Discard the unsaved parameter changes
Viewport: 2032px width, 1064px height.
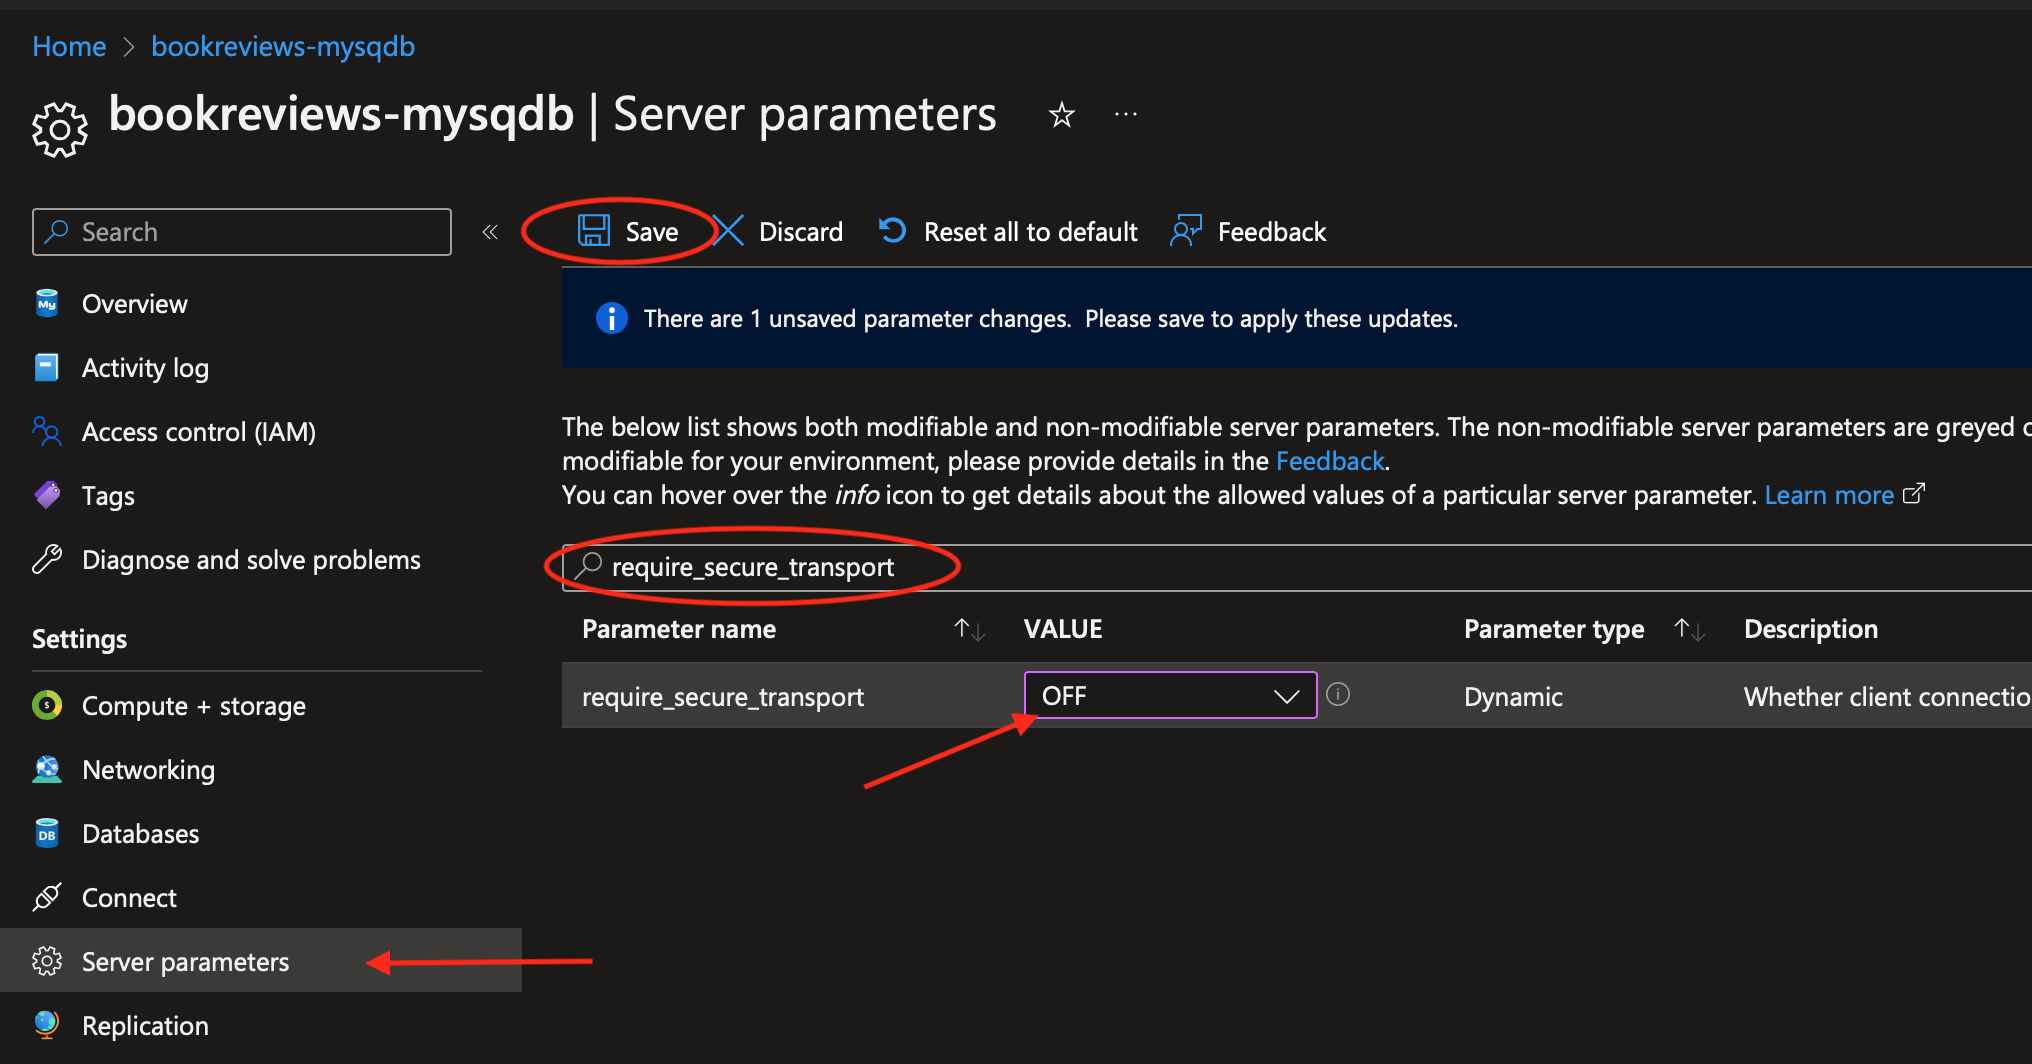778,232
